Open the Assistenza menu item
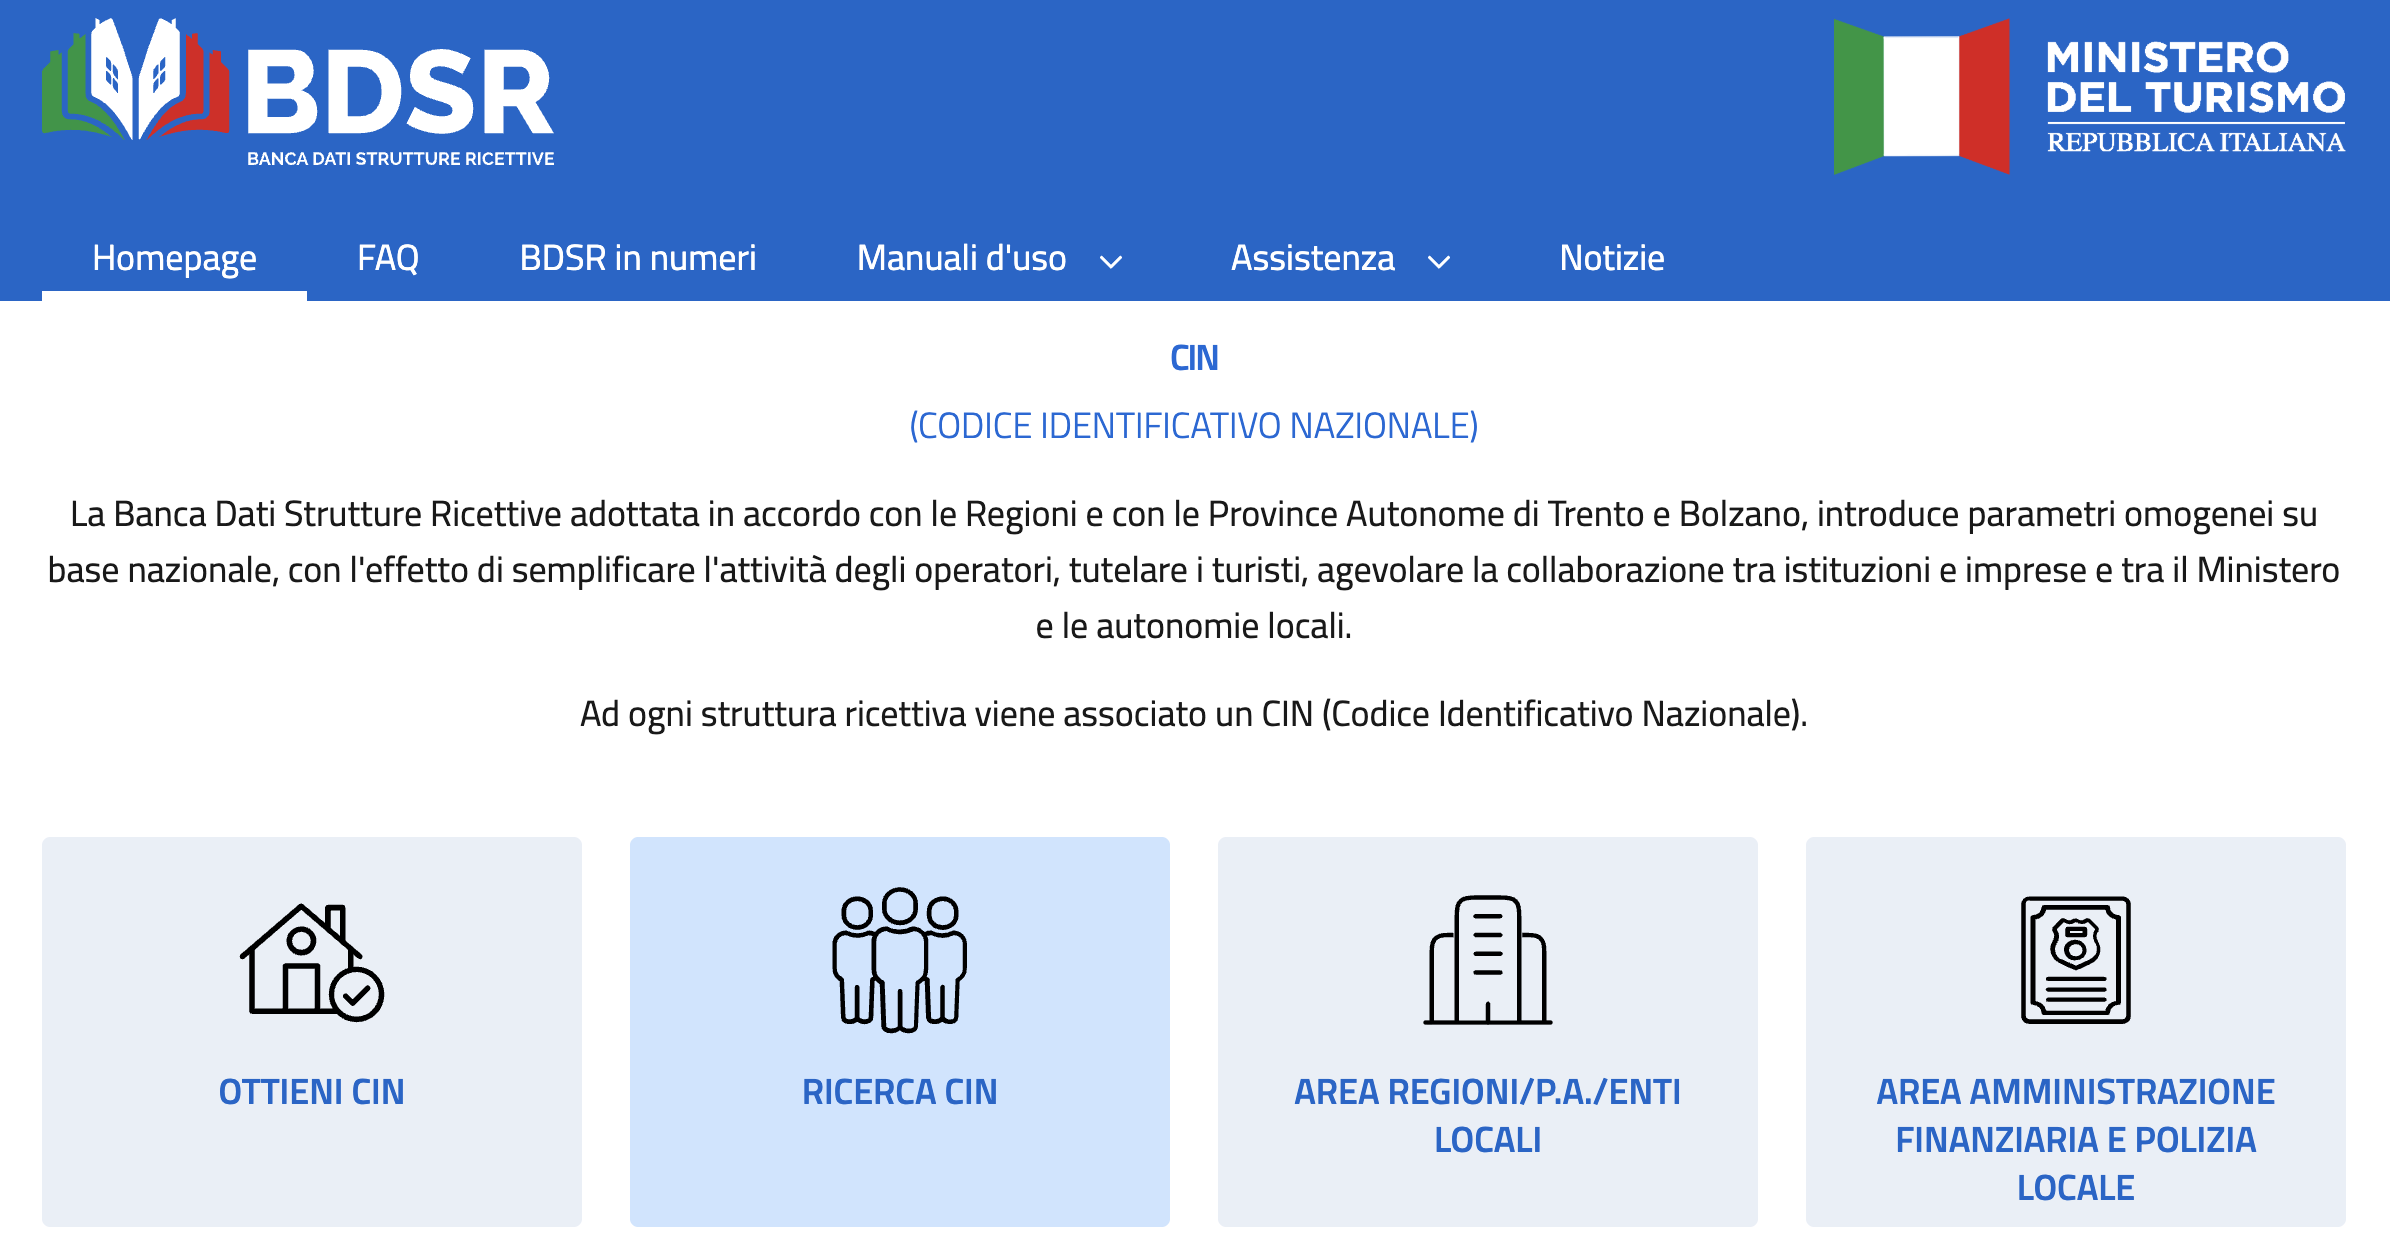This screenshot has width=2390, height=1252. click(1312, 258)
